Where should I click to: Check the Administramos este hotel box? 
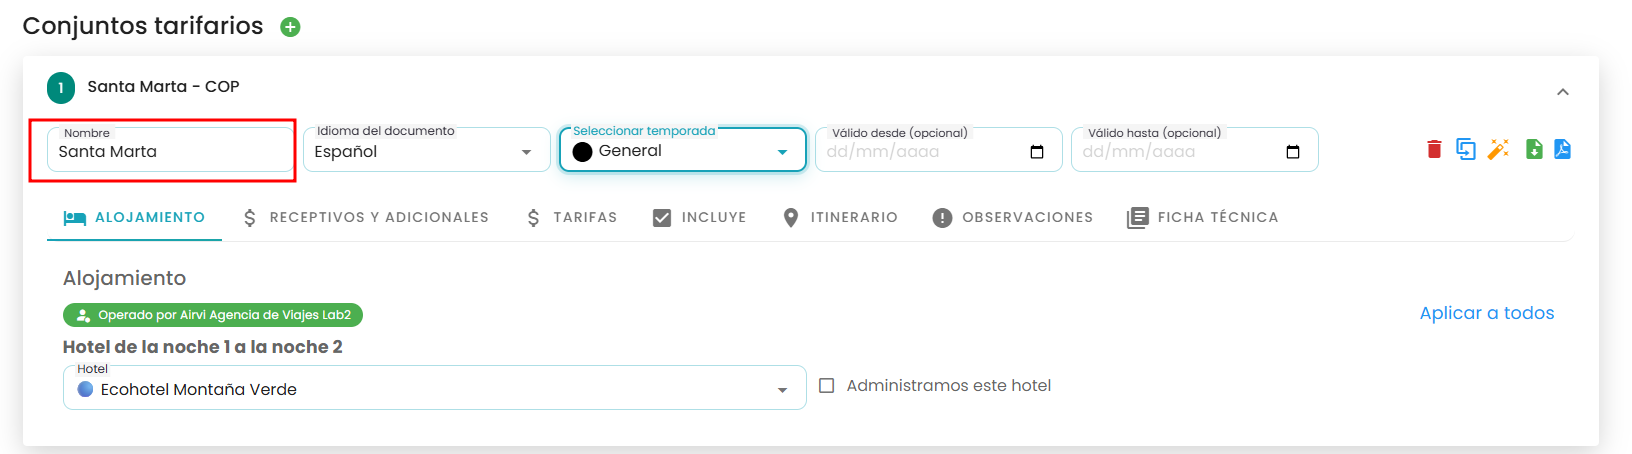[x=827, y=385]
